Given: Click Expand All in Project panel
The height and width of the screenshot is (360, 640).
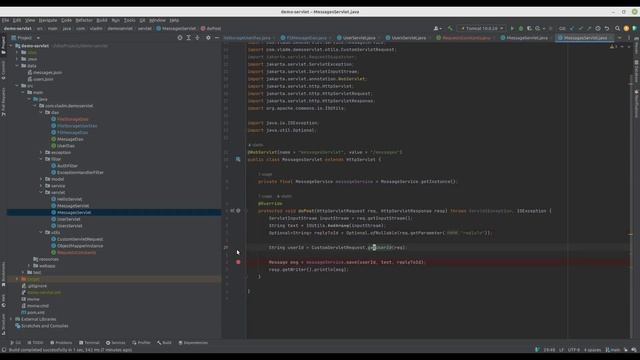Looking at the screenshot, I should [x=189, y=38].
